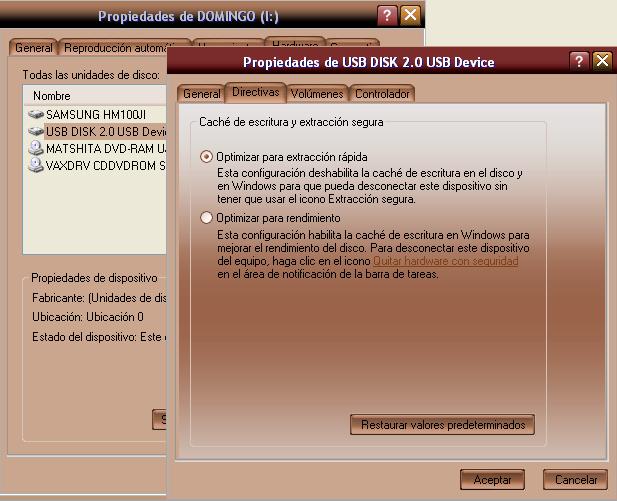Close the DOMINGO (I:) properties window
617x501 pixels.
410,15
